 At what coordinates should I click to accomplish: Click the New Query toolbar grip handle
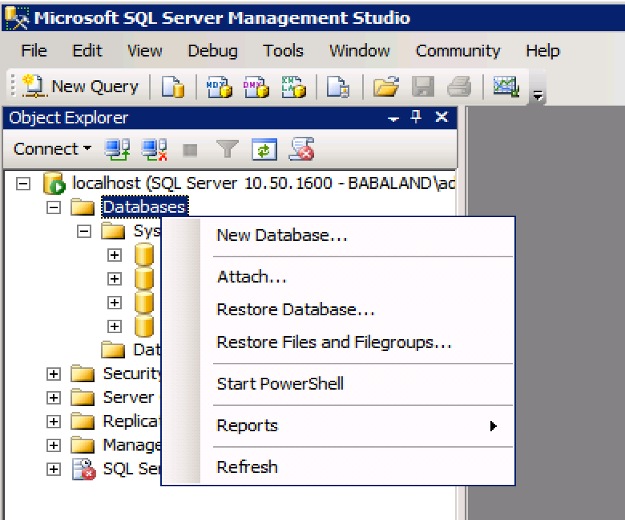click(x=13, y=86)
